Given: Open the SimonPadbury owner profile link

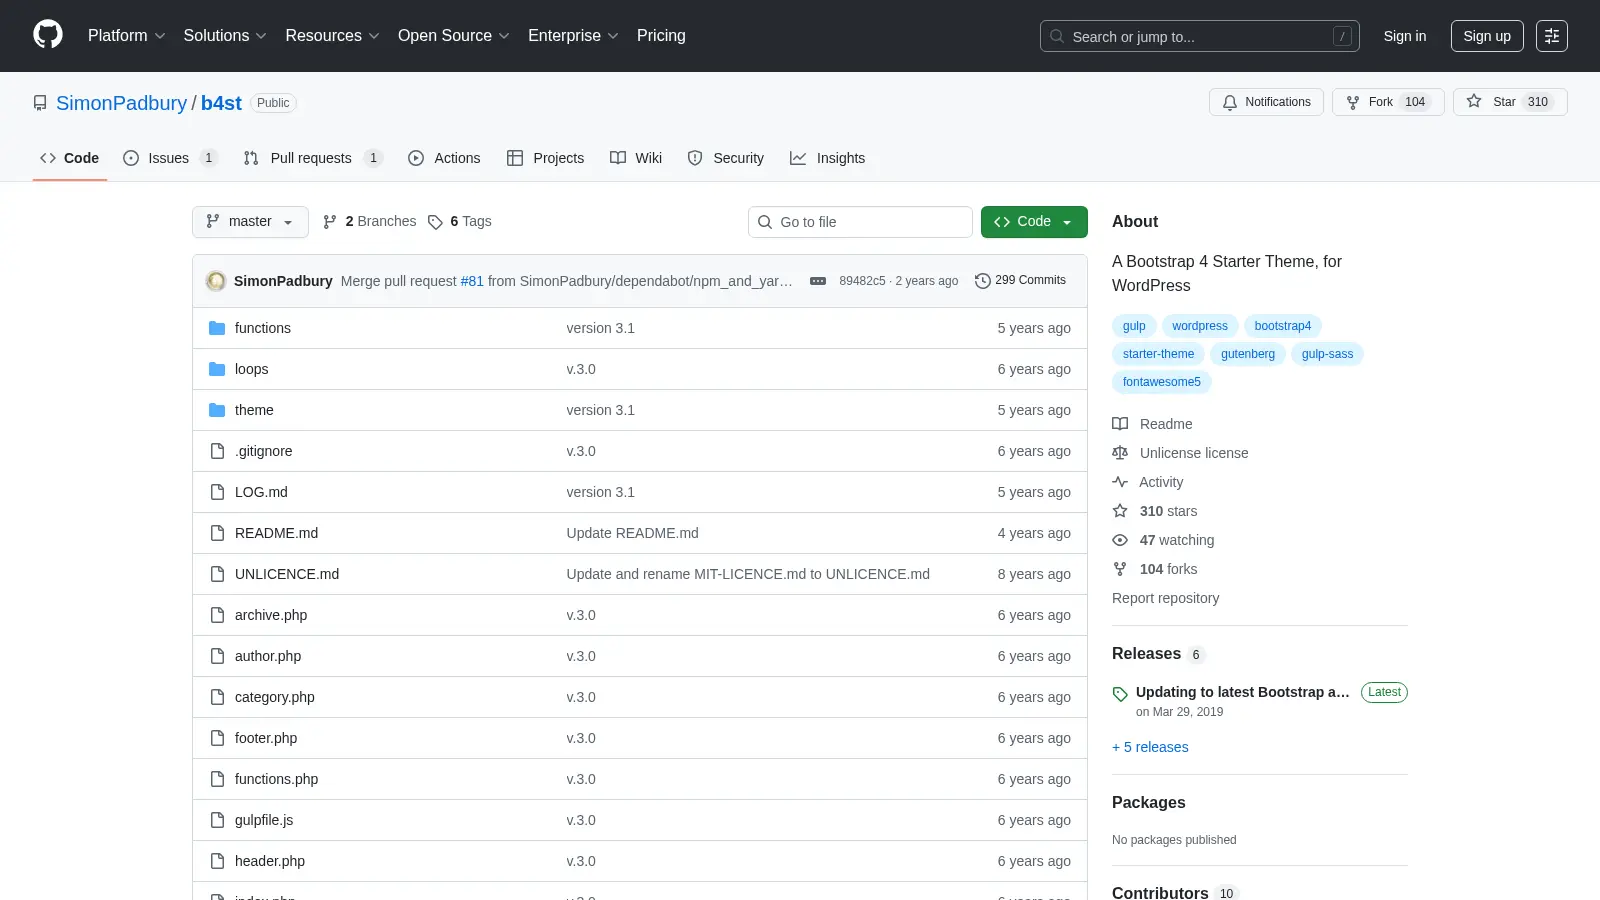Looking at the screenshot, I should point(121,103).
